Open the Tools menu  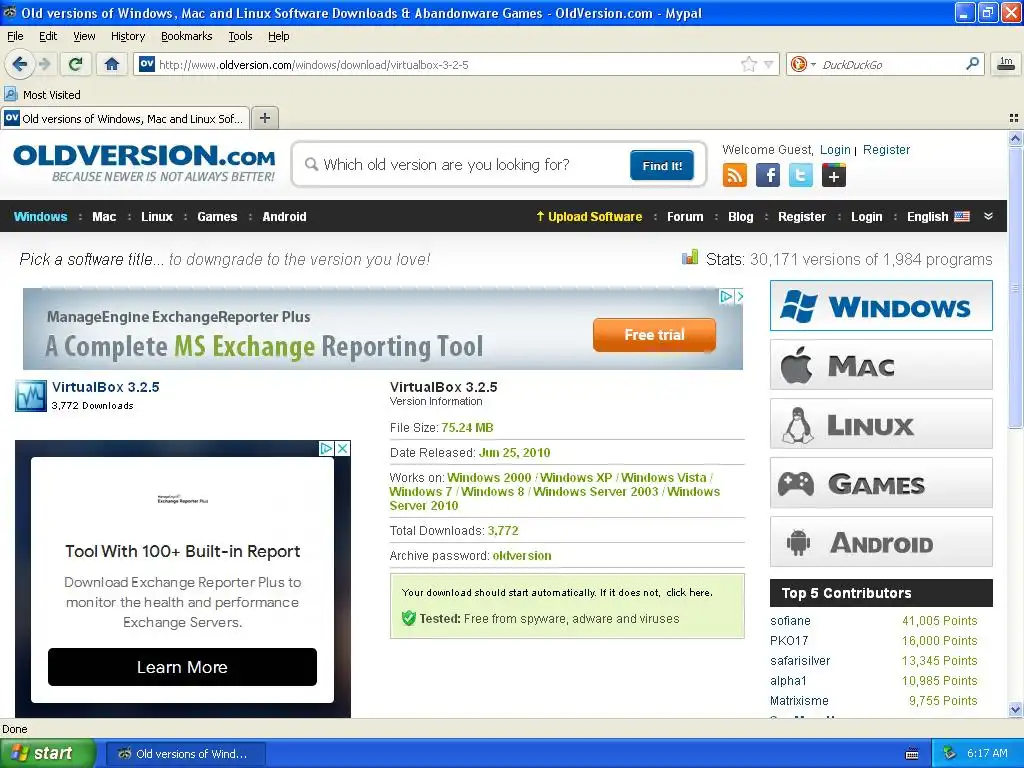(240, 36)
